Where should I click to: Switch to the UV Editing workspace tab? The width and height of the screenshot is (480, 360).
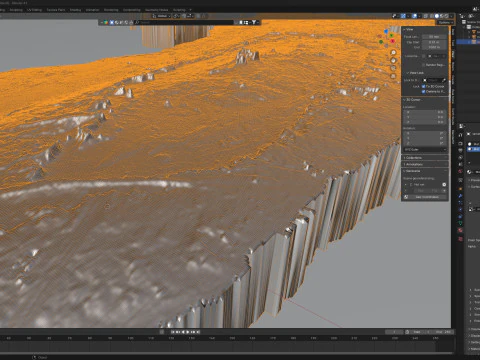34,10
